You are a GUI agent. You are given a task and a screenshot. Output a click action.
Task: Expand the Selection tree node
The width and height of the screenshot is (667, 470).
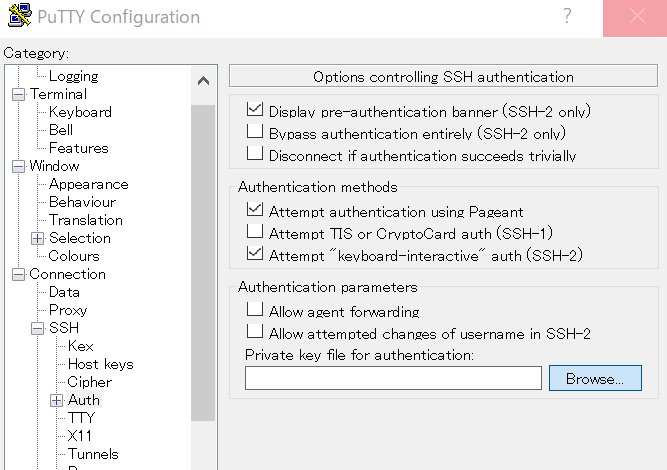[x=38, y=238]
